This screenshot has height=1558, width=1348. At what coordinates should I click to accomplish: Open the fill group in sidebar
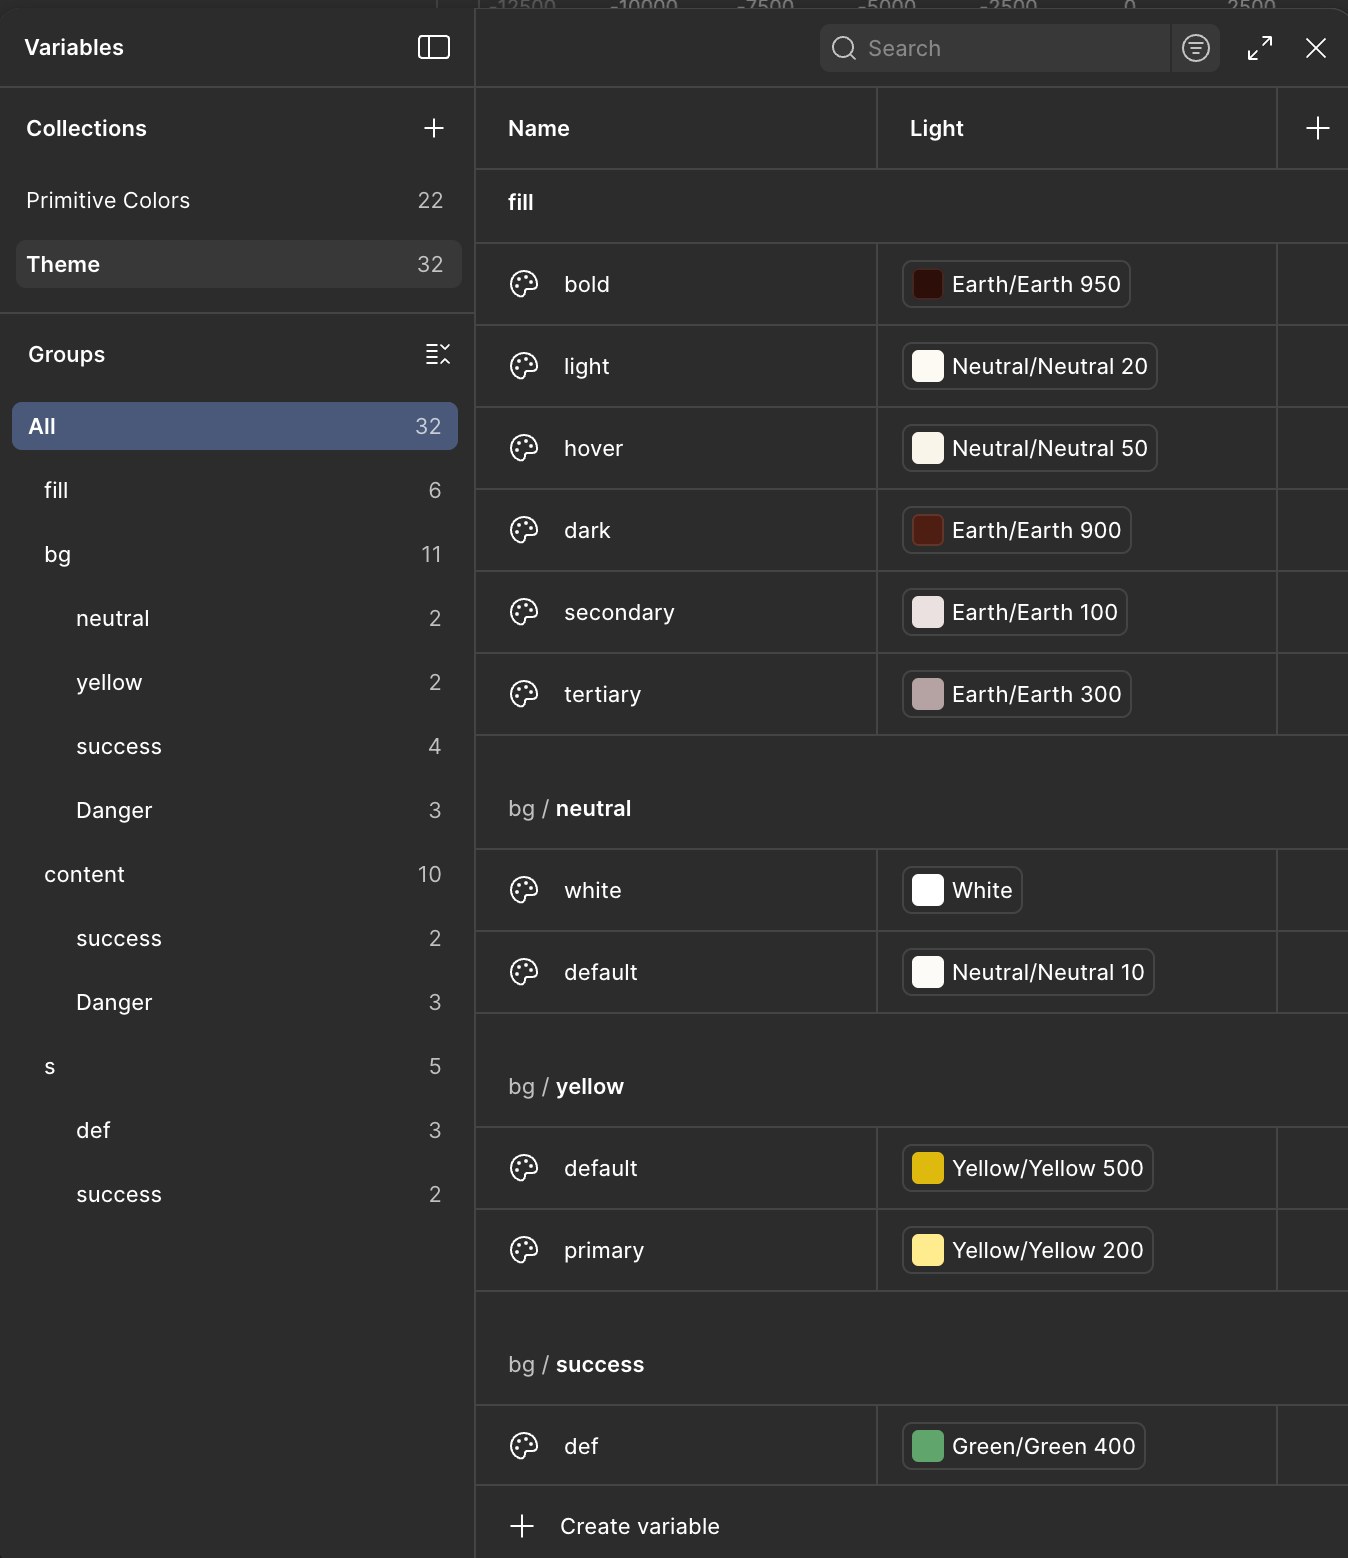click(235, 490)
